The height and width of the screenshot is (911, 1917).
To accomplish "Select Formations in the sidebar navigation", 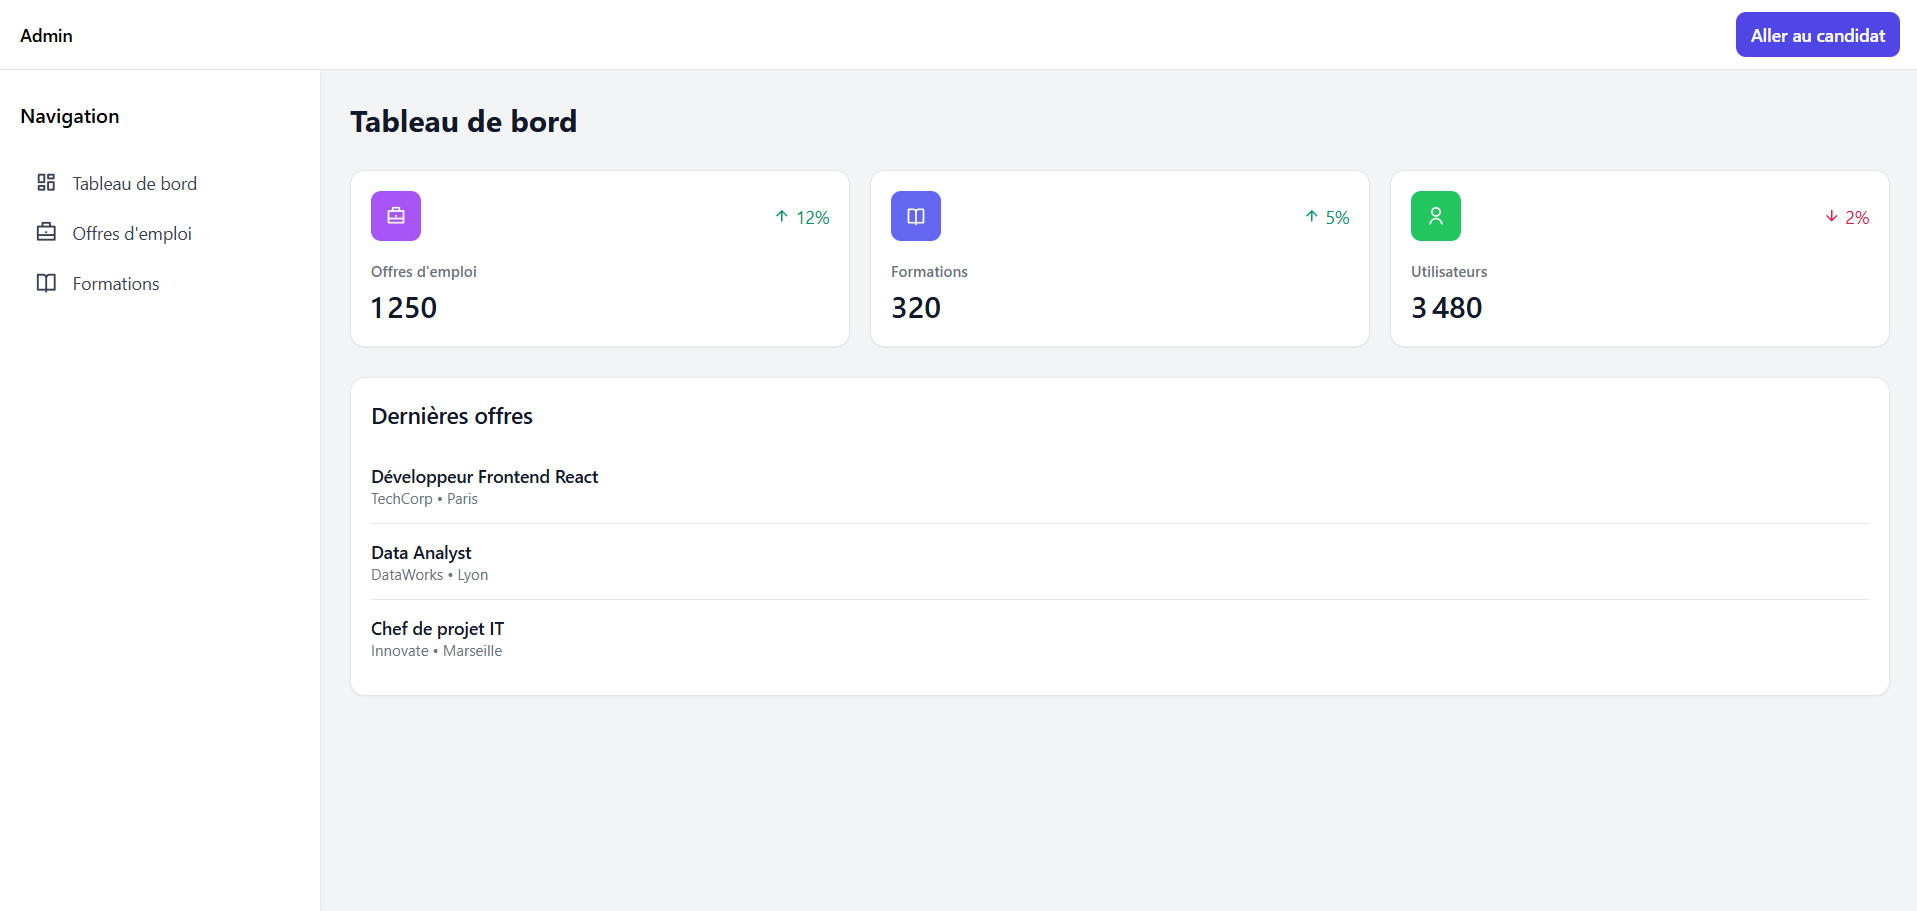I will click(x=116, y=284).
